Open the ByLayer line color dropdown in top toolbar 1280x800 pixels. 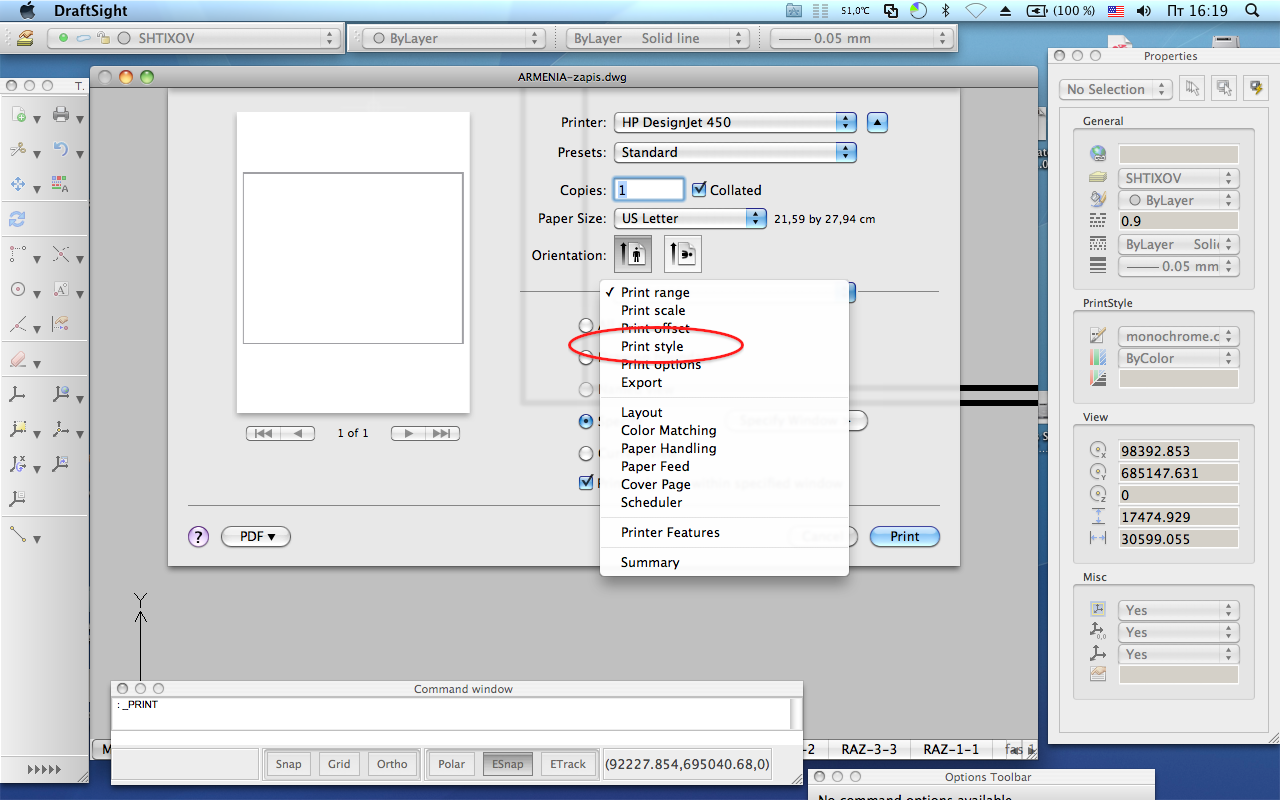(453, 38)
